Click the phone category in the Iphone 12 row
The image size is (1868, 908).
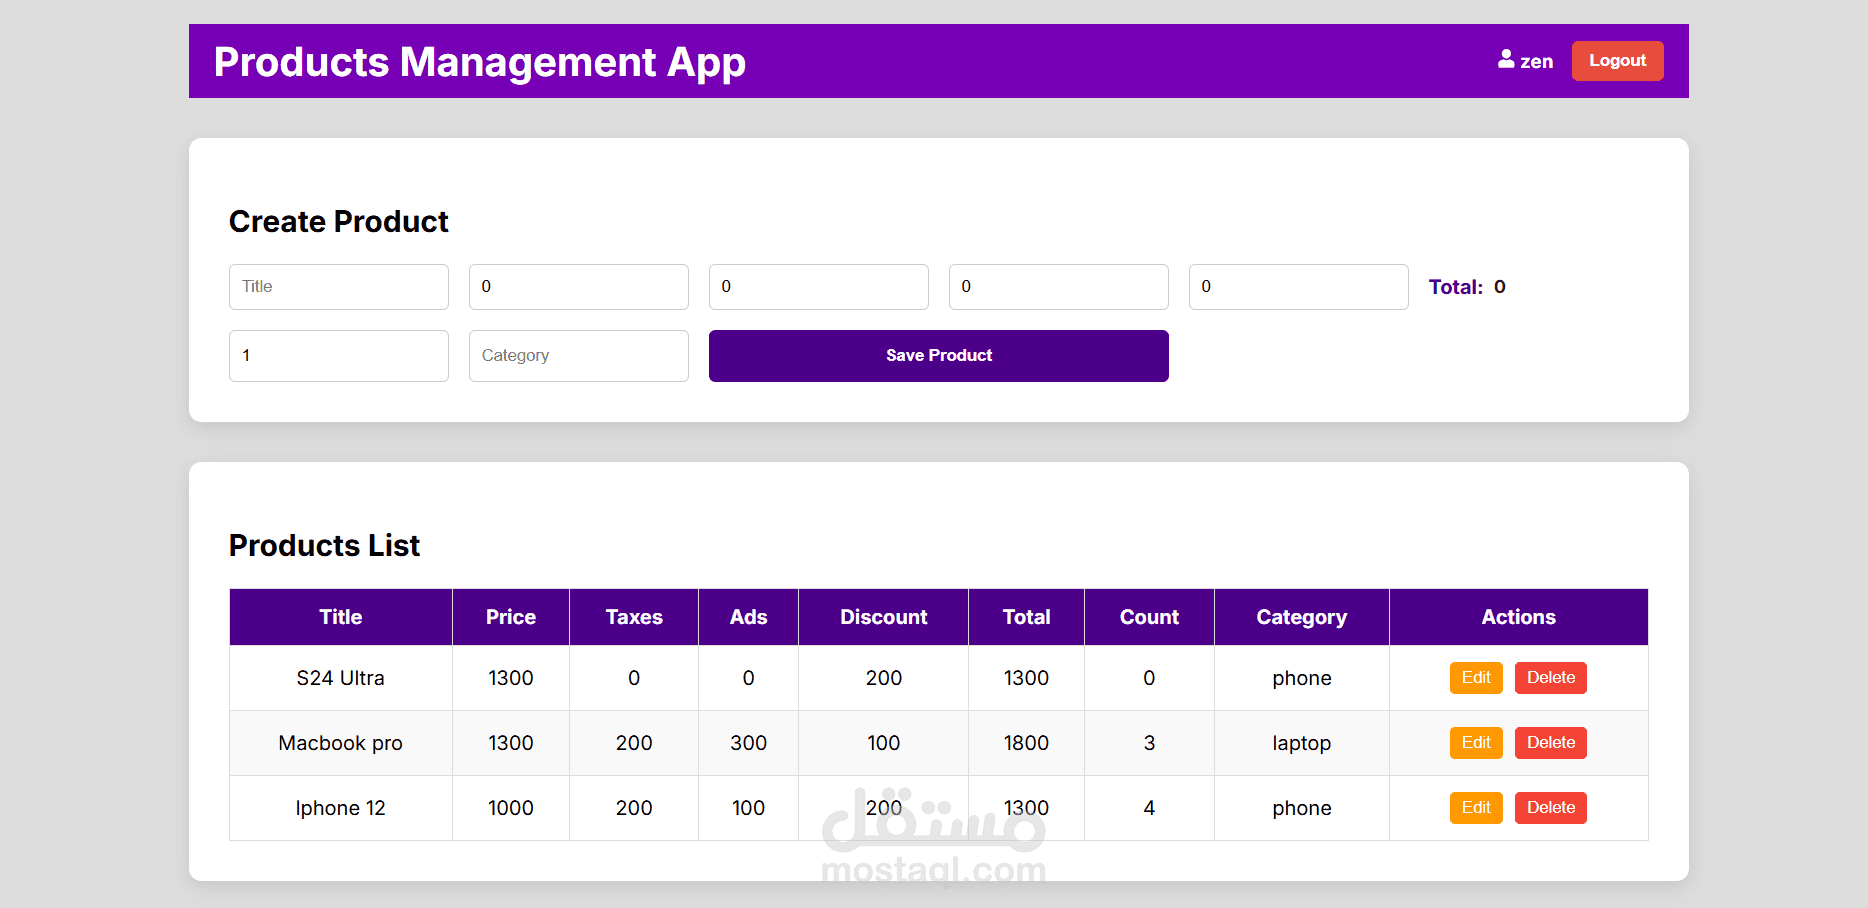1302,808
